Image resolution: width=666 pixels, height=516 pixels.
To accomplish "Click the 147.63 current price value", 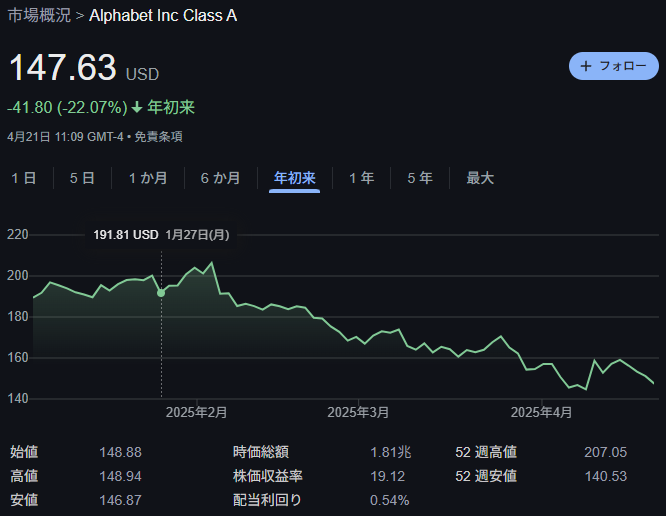I will pos(62,69).
